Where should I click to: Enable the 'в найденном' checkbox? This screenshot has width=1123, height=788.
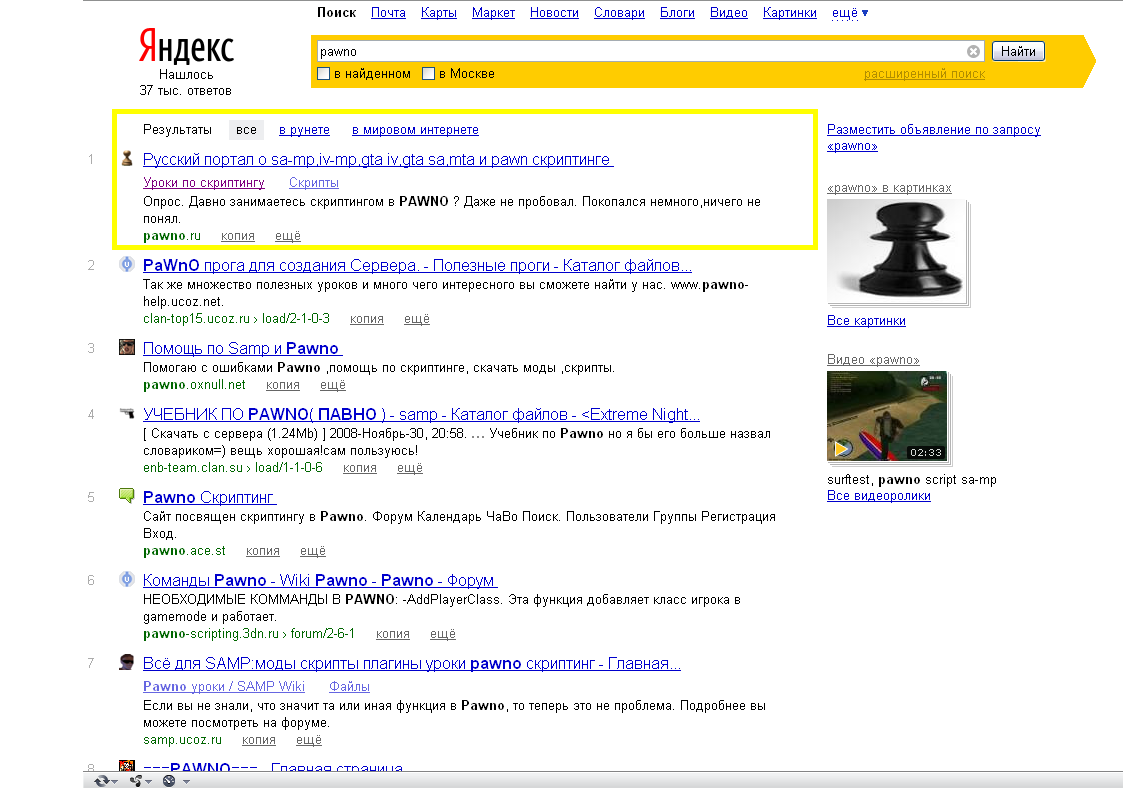tap(323, 74)
